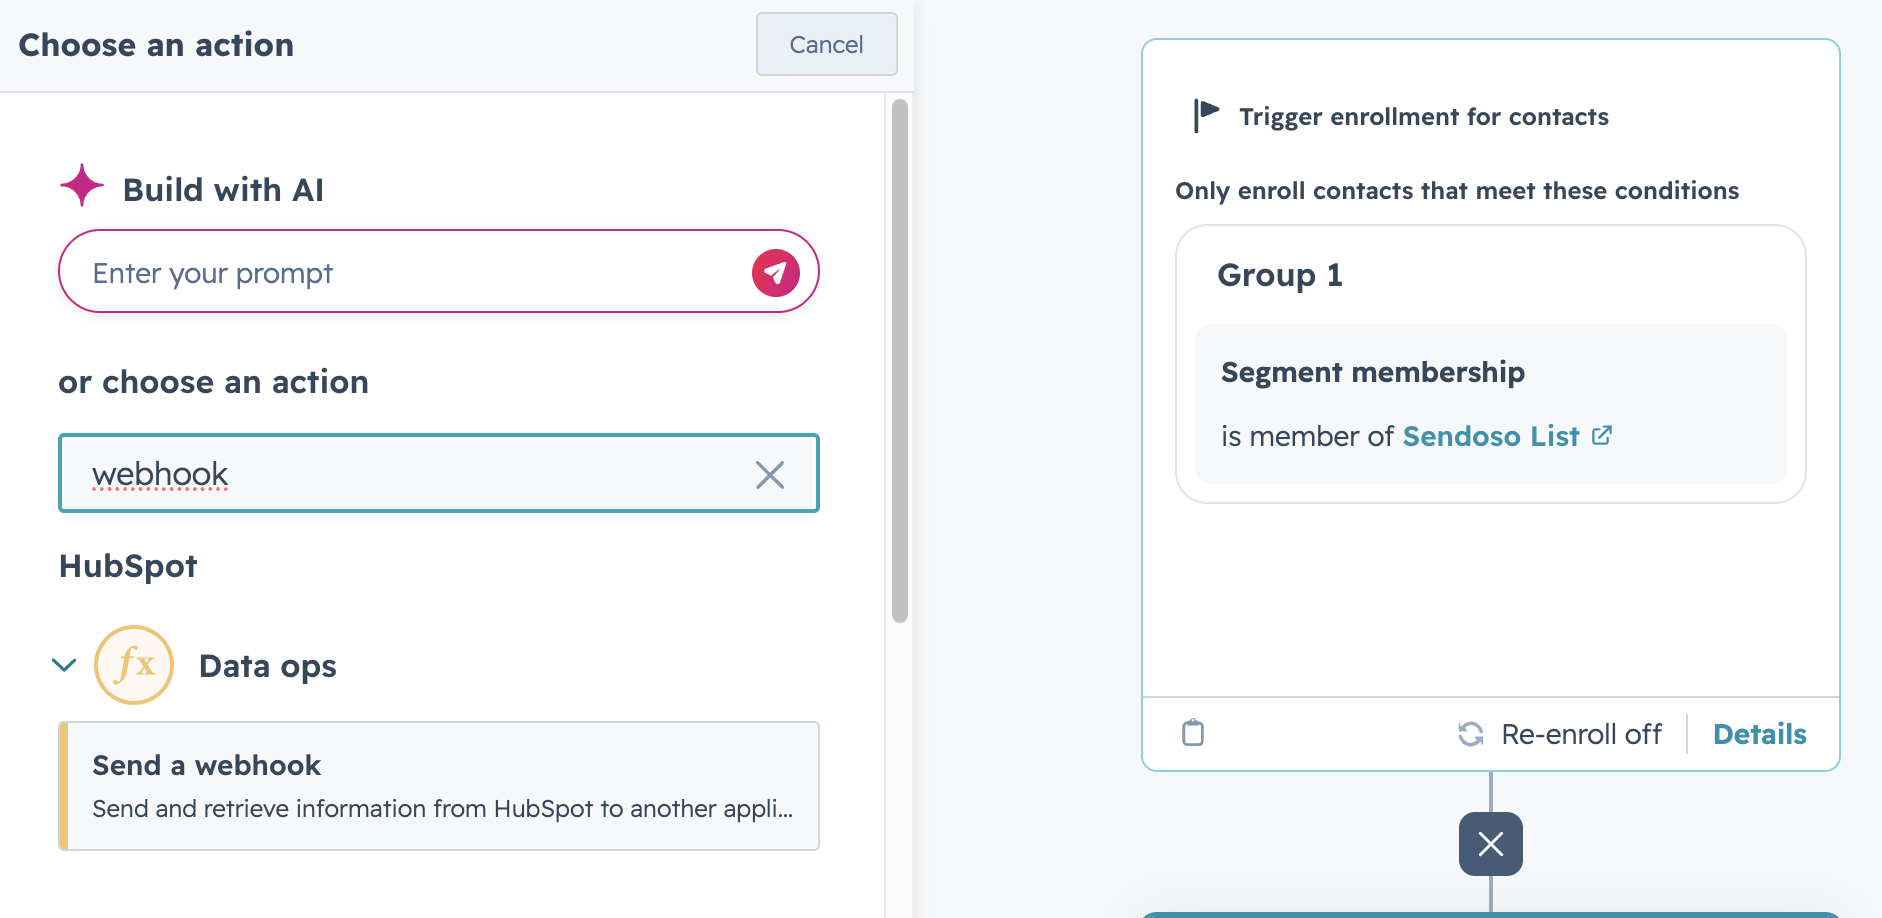Select the Group 1 filter box
Viewport: 1882px width, 918px height.
tap(1491, 364)
